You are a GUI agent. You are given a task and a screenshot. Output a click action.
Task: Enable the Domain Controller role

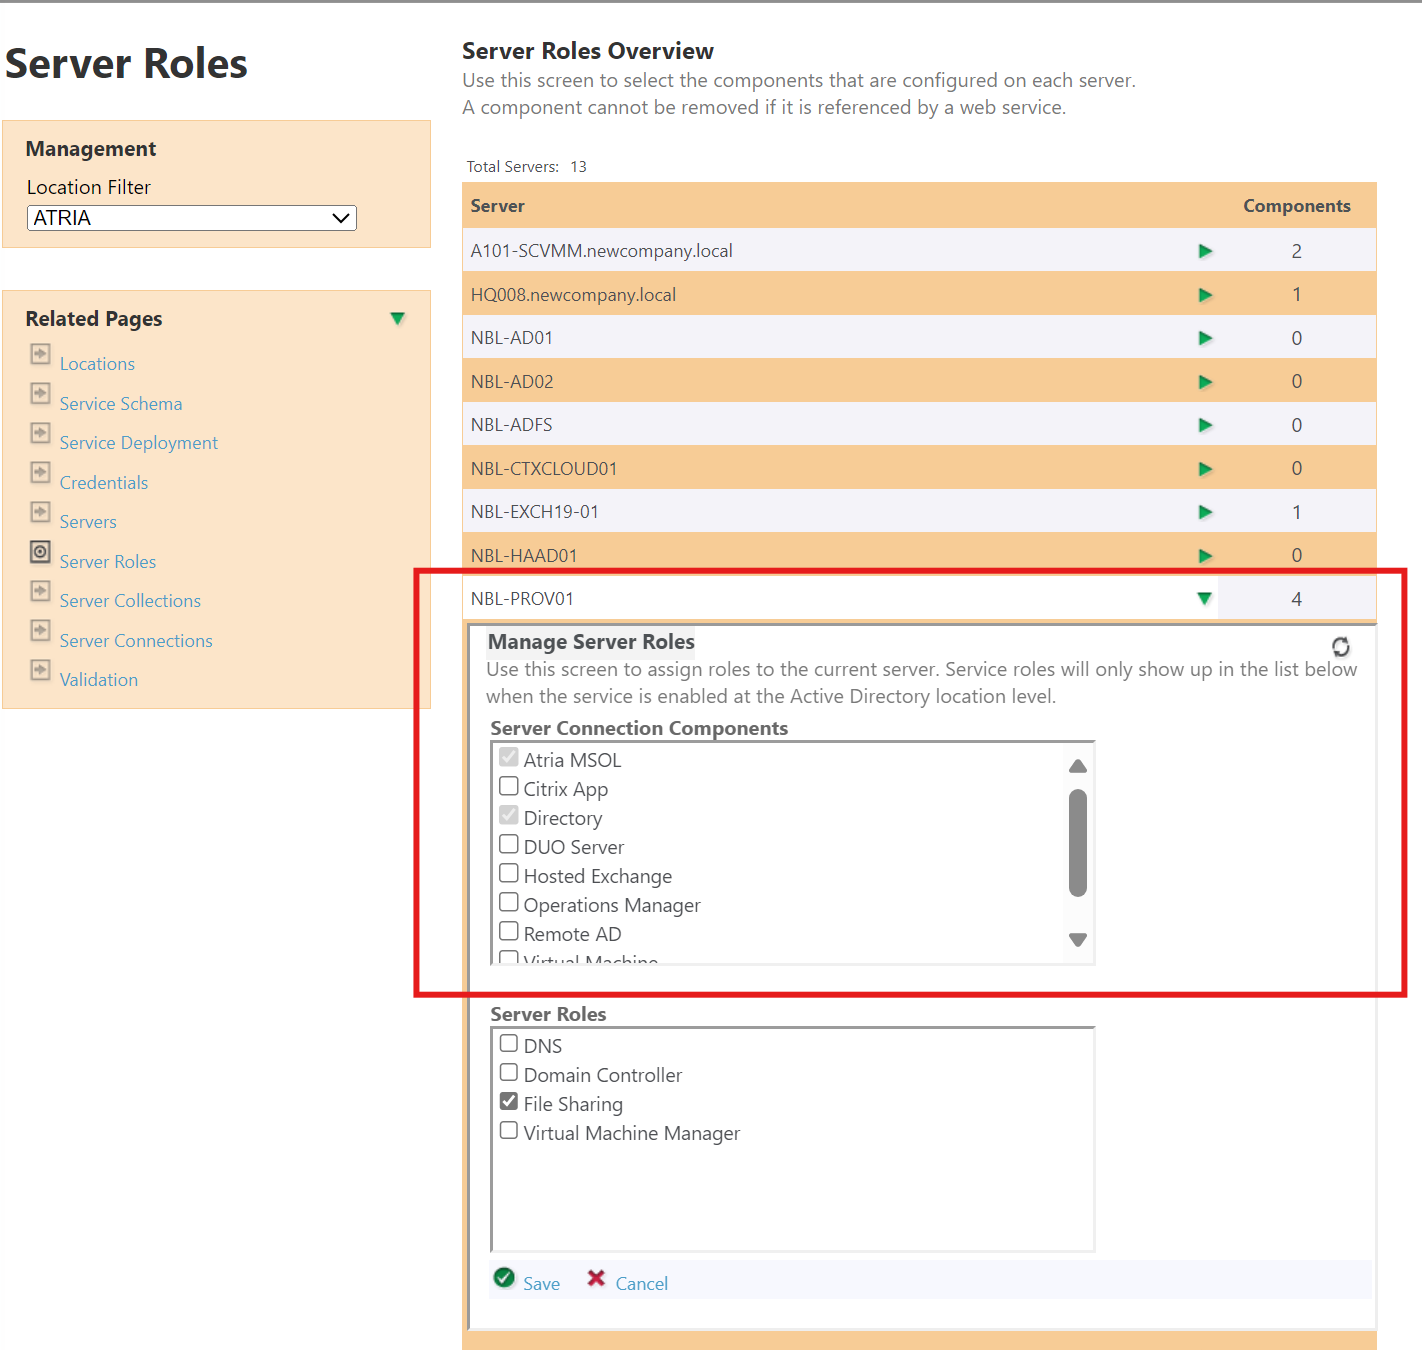point(509,1072)
